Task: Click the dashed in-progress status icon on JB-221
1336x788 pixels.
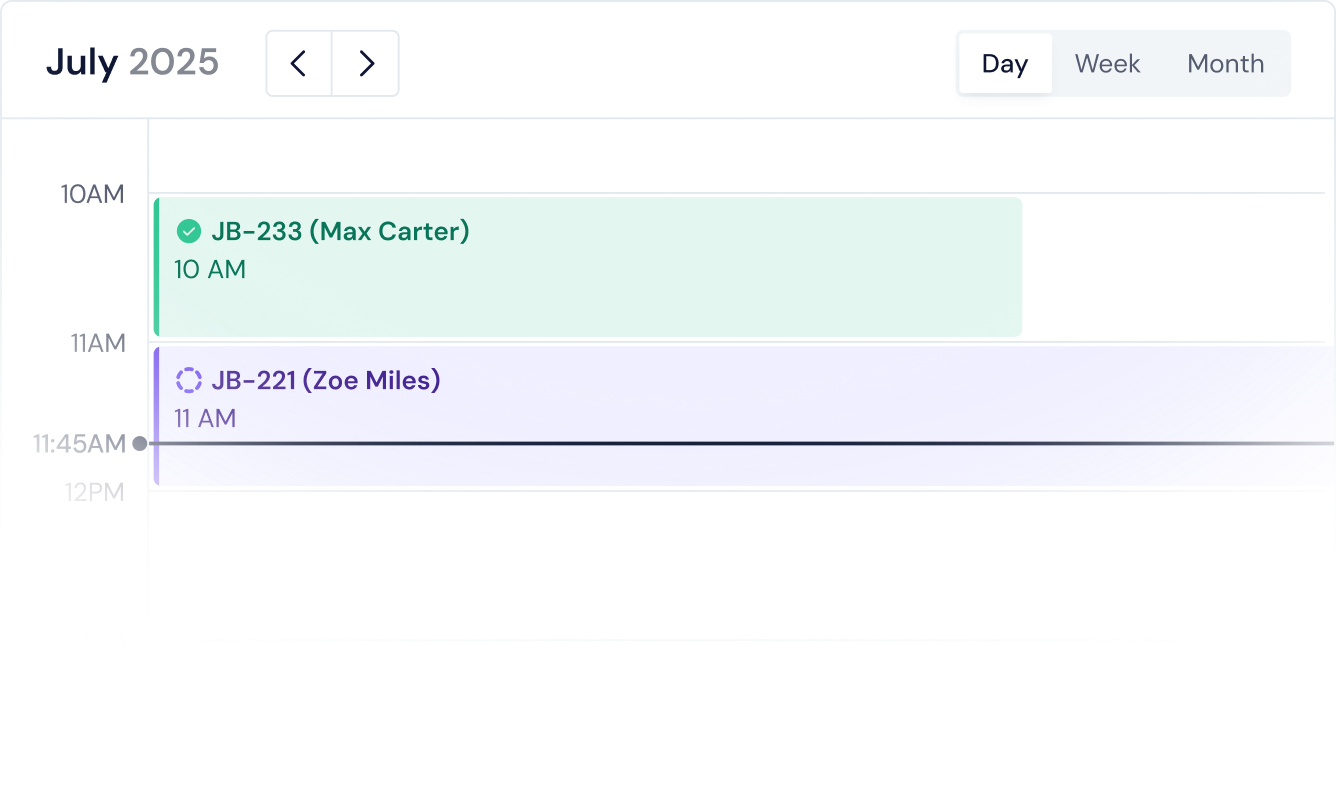Action: click(187, 380)
